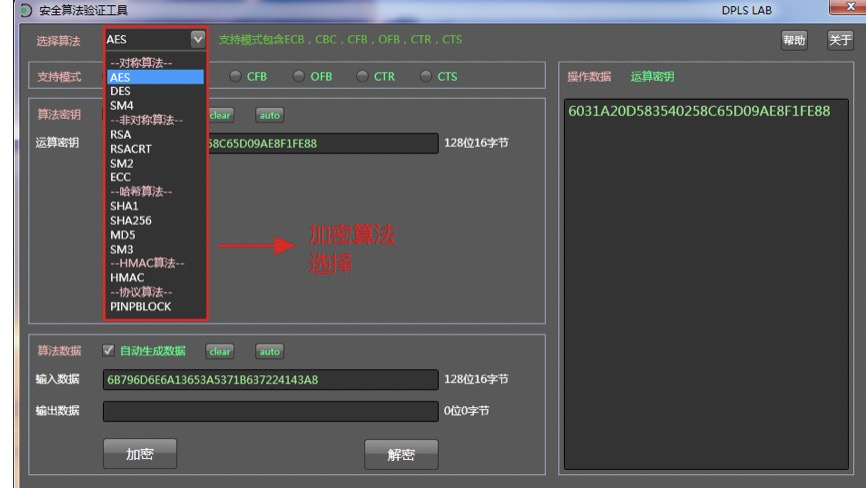Screen dimensions: 866x488
Task: Select DES from the algorithm list
Action: point(120,91)
